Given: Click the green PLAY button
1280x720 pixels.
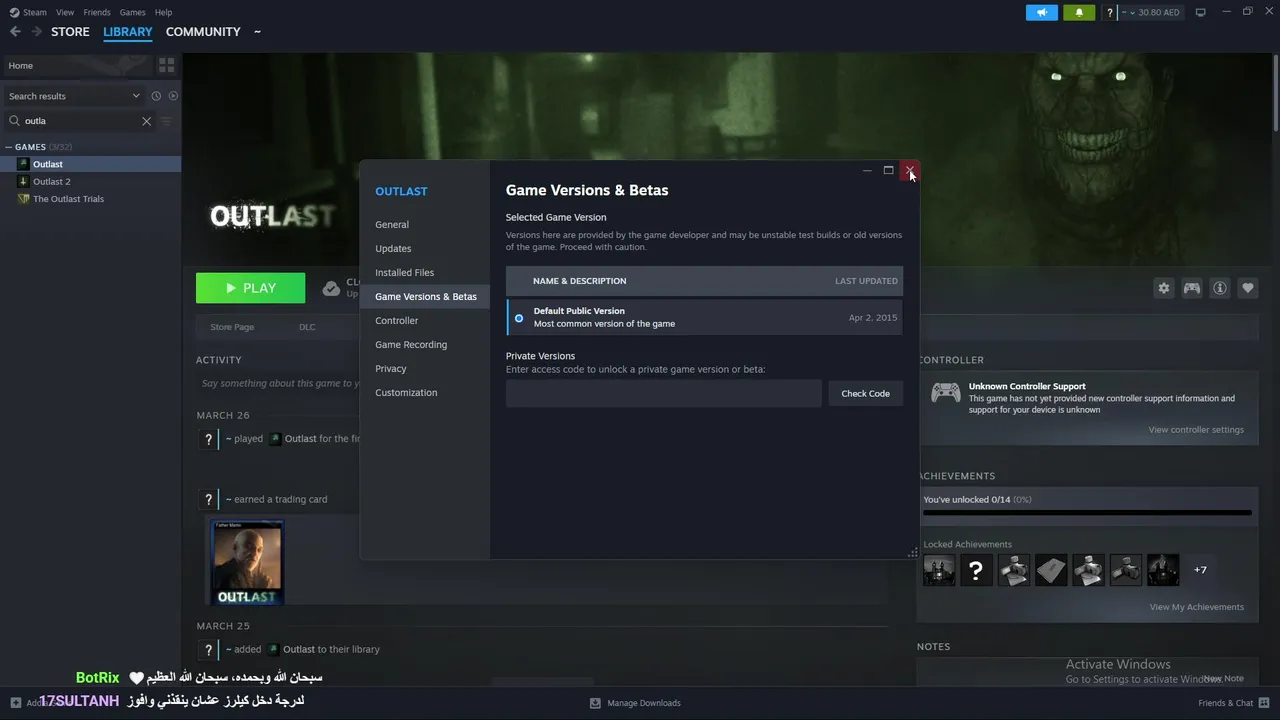Looking at the screenshot, I should click(250, 288).
